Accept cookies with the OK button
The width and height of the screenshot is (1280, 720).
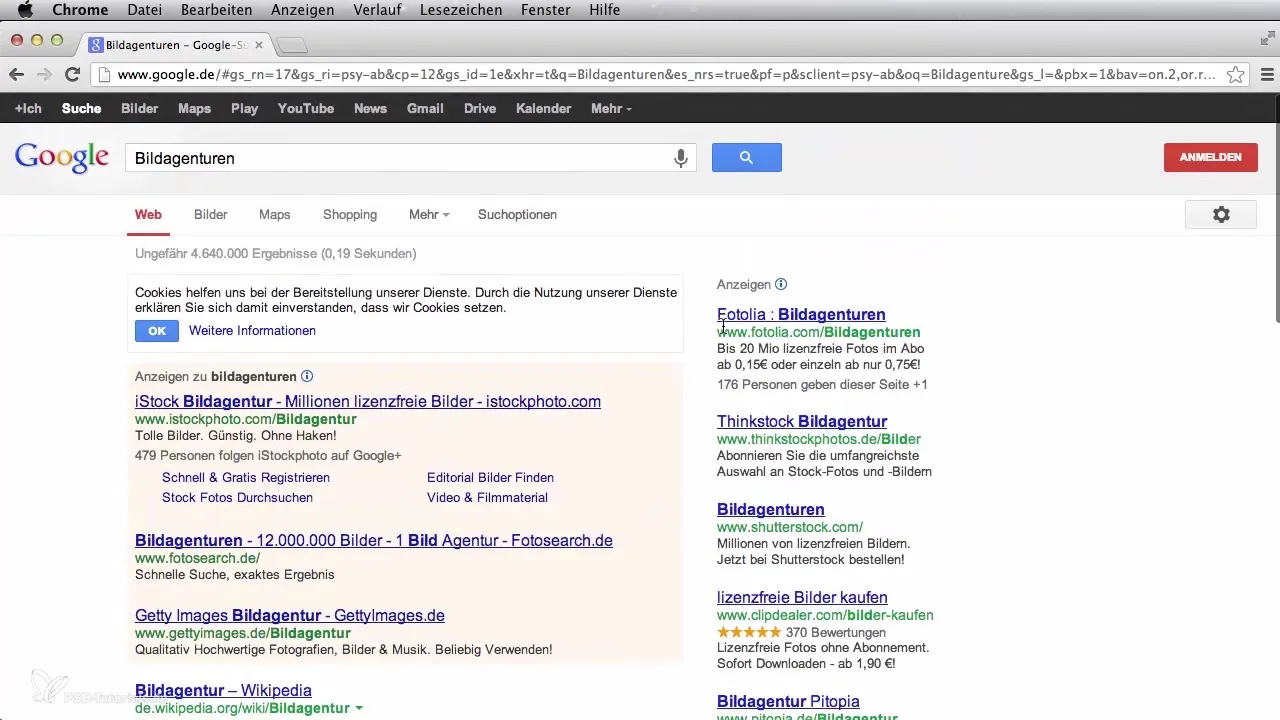click(157, 331)
